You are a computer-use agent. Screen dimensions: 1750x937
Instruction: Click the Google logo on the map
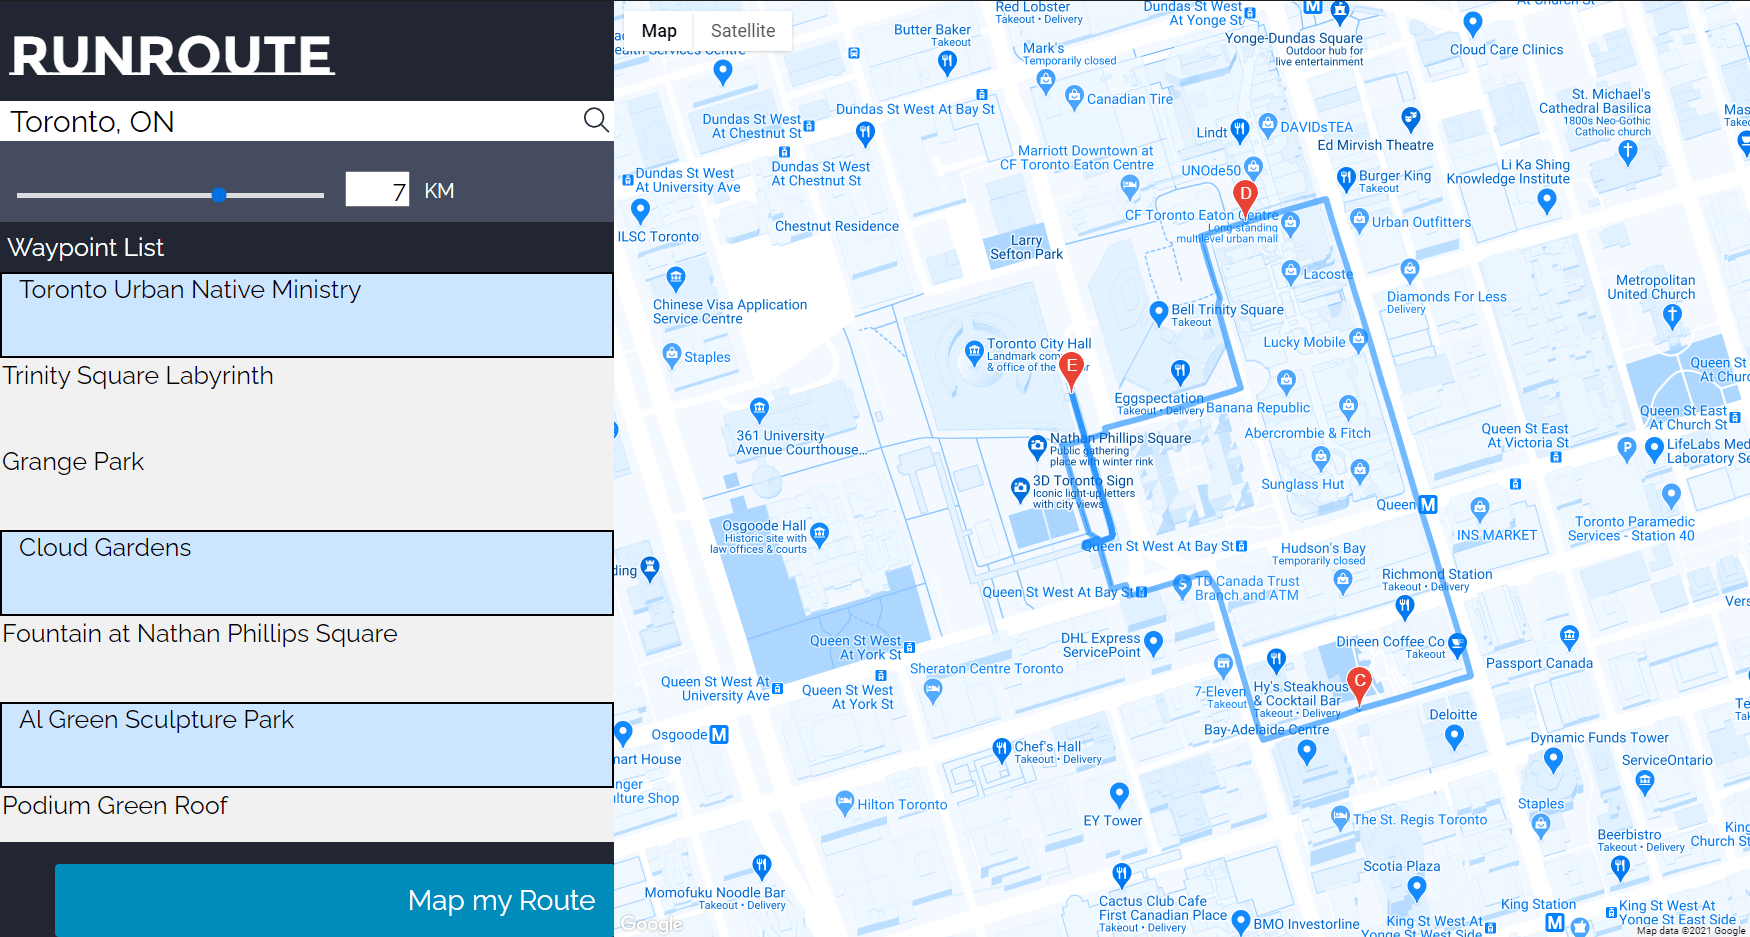(652, 924)
